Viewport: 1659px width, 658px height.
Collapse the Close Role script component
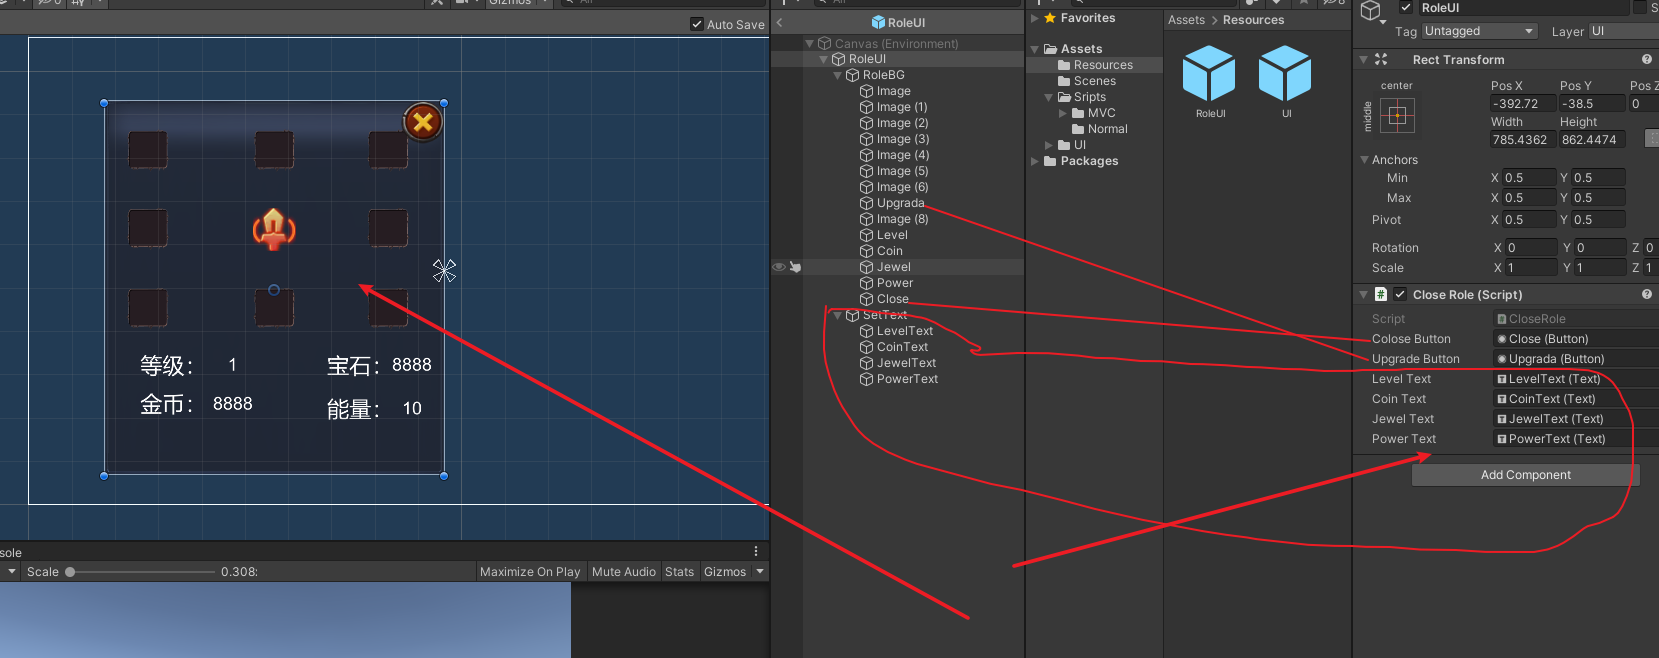coord(1363,295)
